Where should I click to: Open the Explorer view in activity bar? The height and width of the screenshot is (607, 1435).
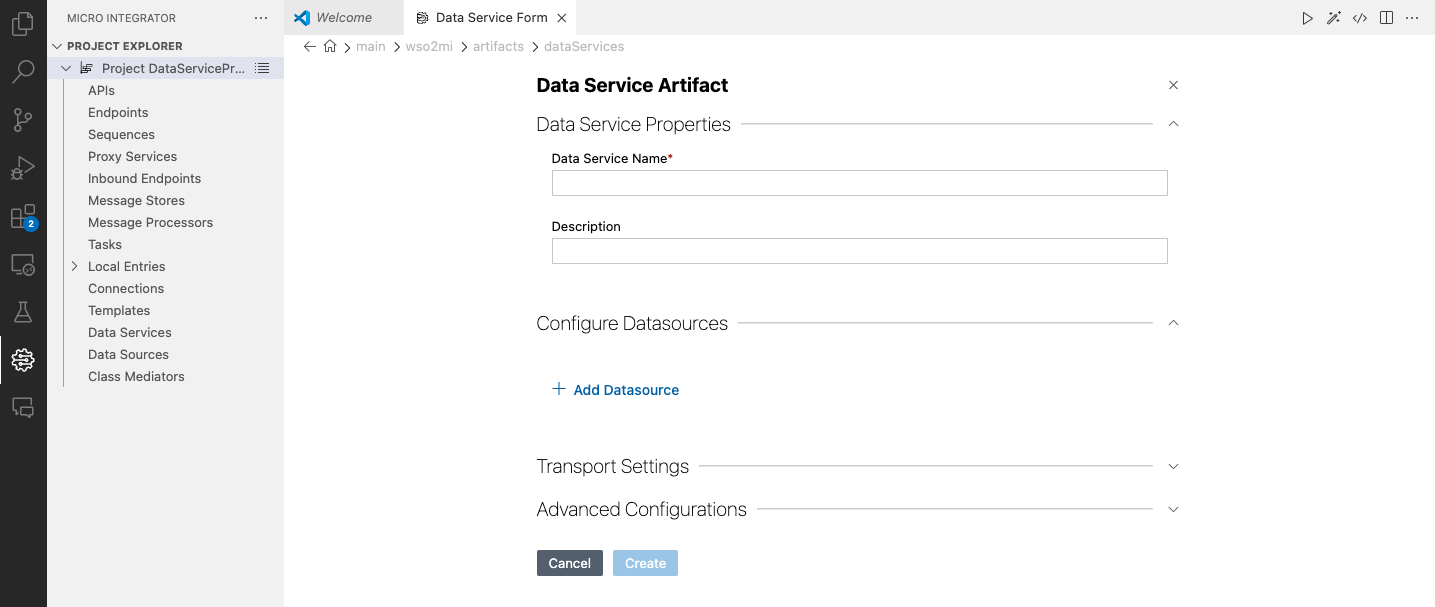click(x=23, y=24)
